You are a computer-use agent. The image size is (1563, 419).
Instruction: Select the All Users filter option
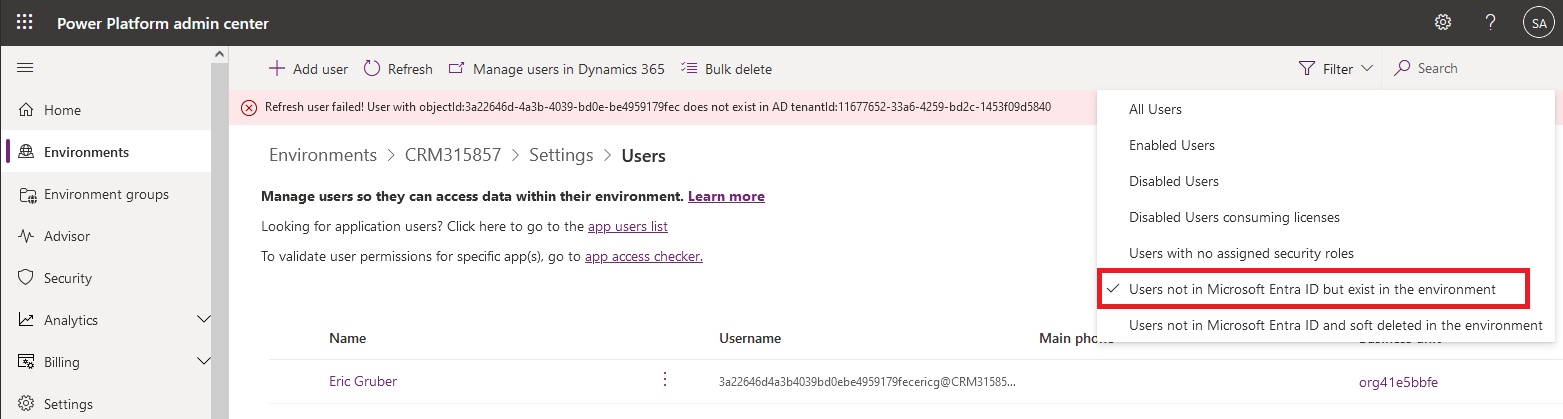(1155, 109)
